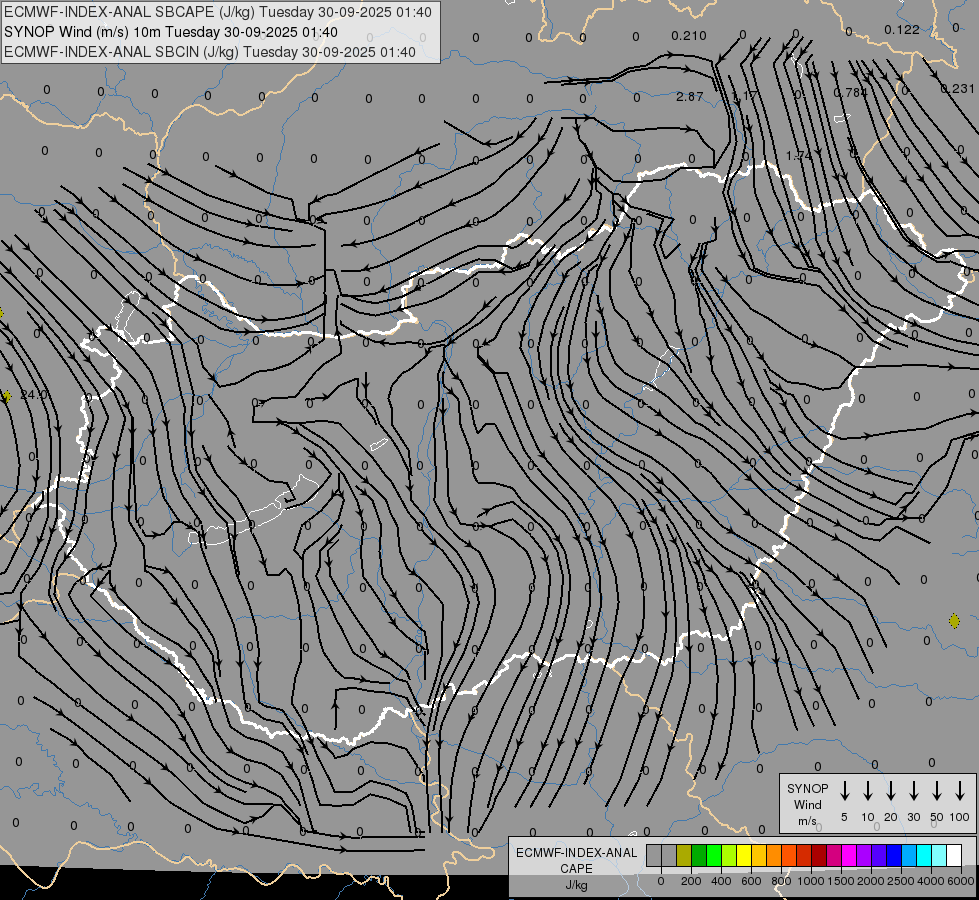Click the J/kg unit label in legend

click(x=576, y=885)
